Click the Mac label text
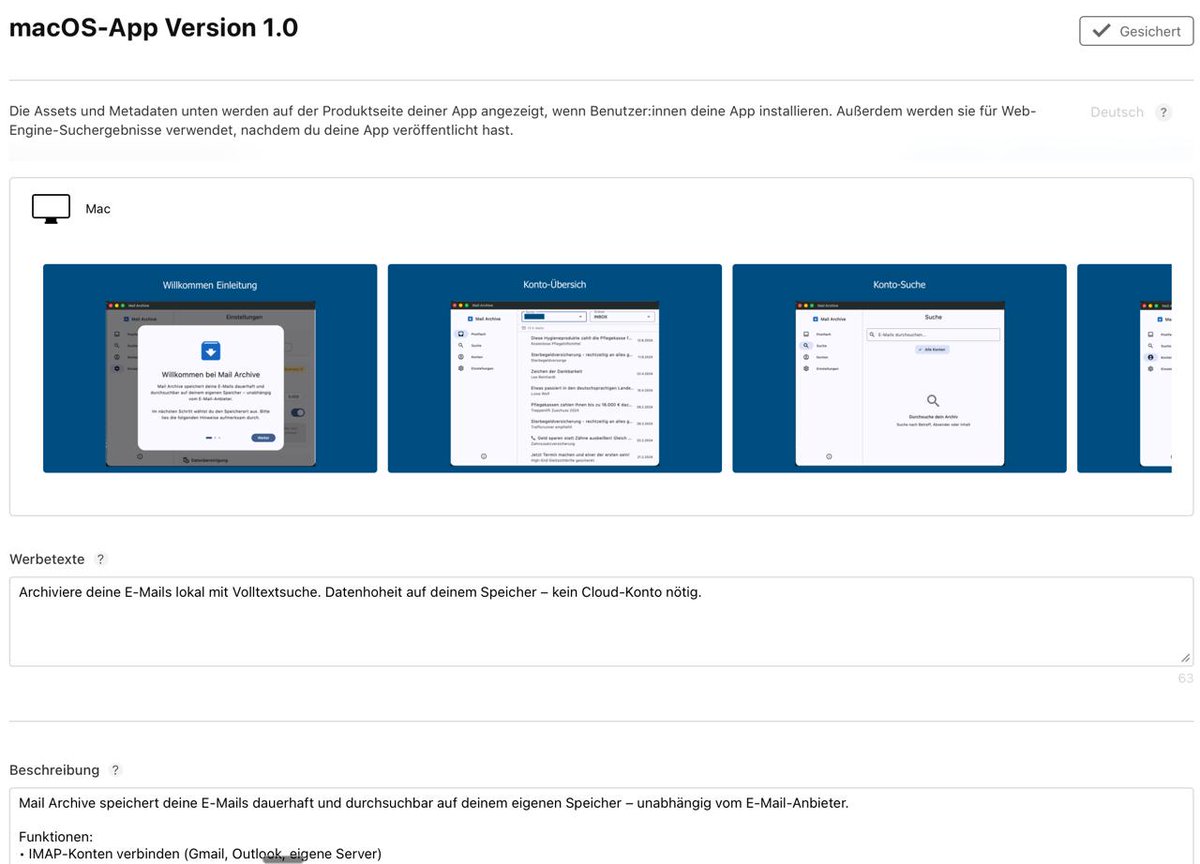Screen dimensions: 1200x864 pos(98,209)
